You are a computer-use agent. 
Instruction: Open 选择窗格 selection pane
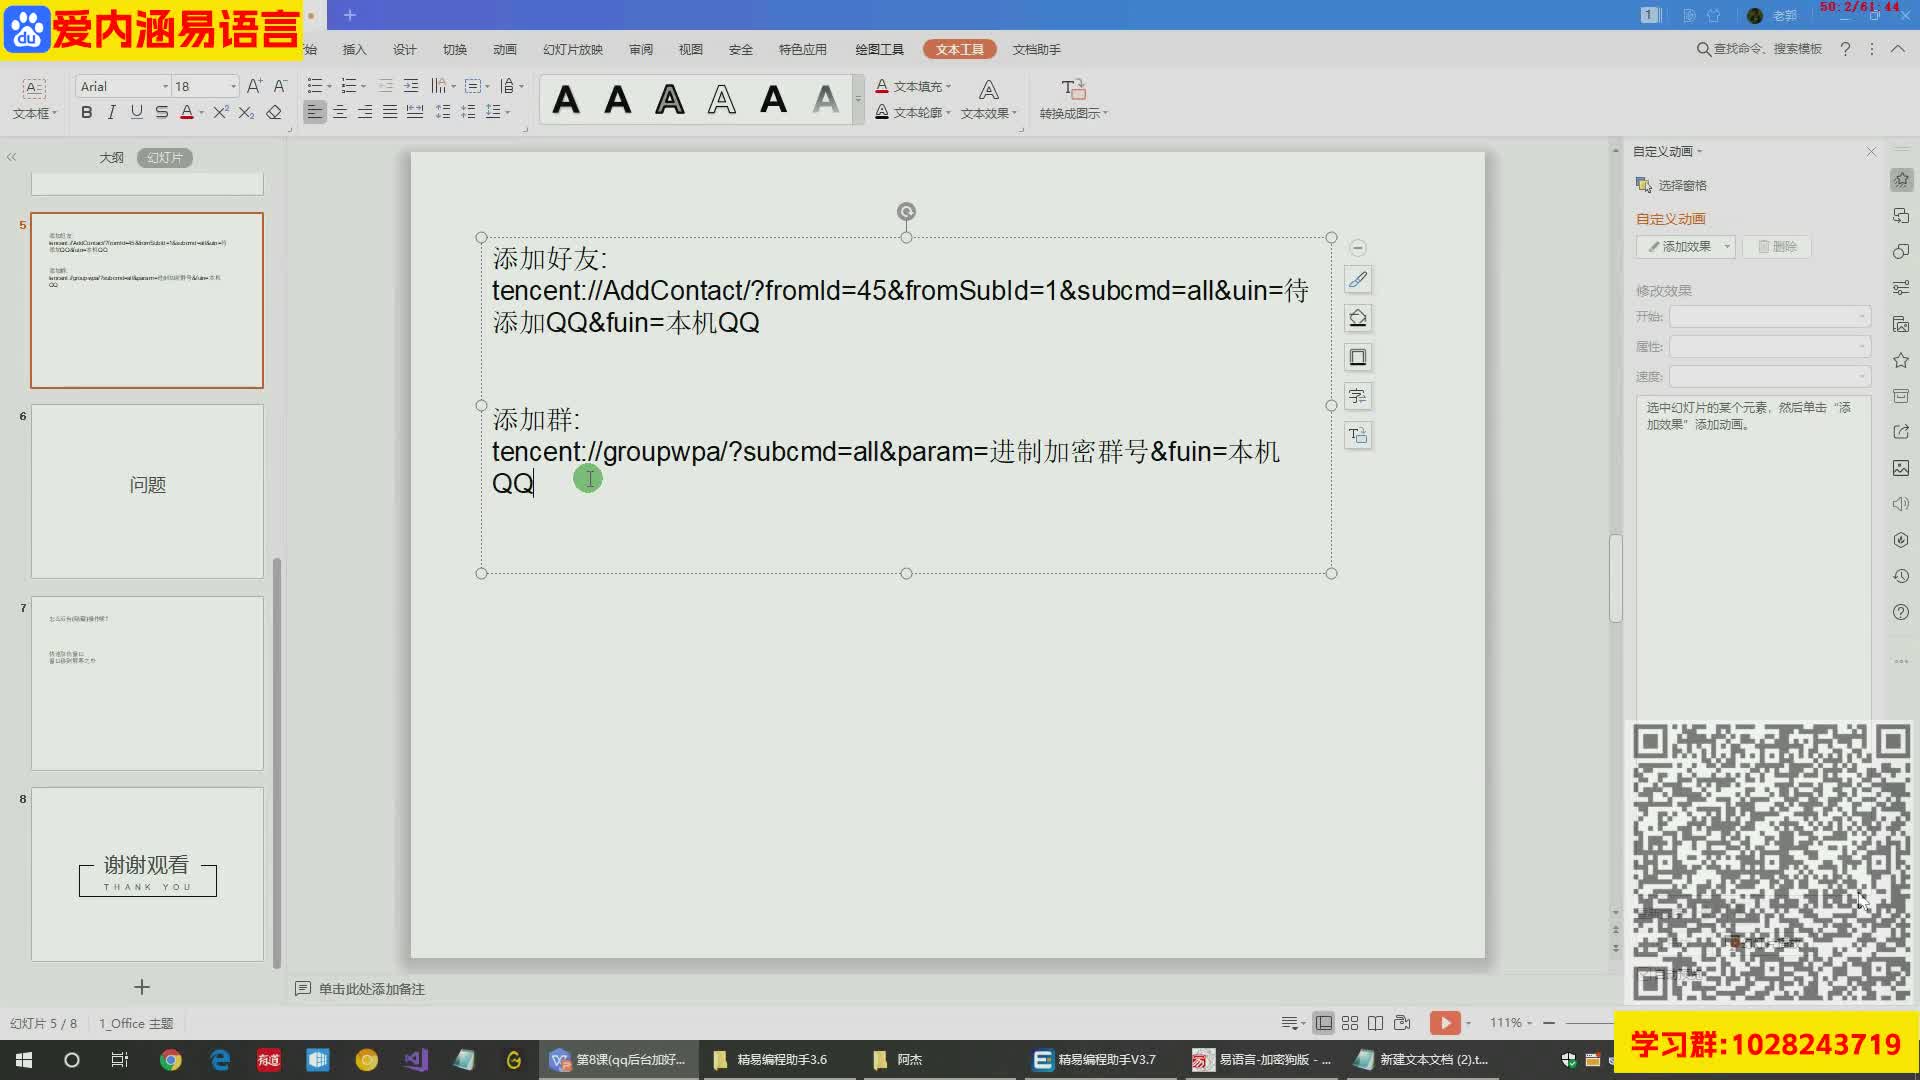tap(1672, 185)
